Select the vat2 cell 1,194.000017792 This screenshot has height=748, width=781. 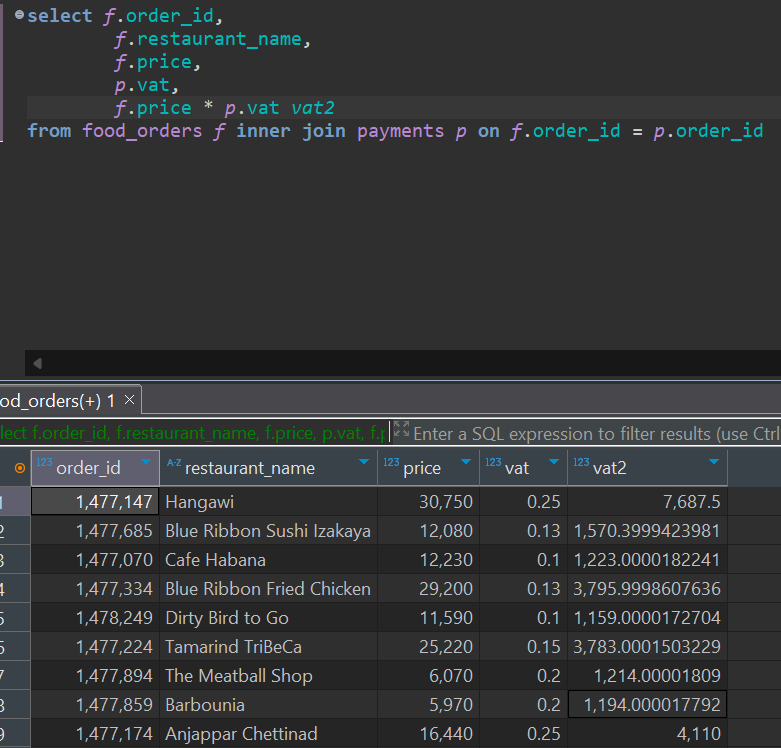pos(648,705)
